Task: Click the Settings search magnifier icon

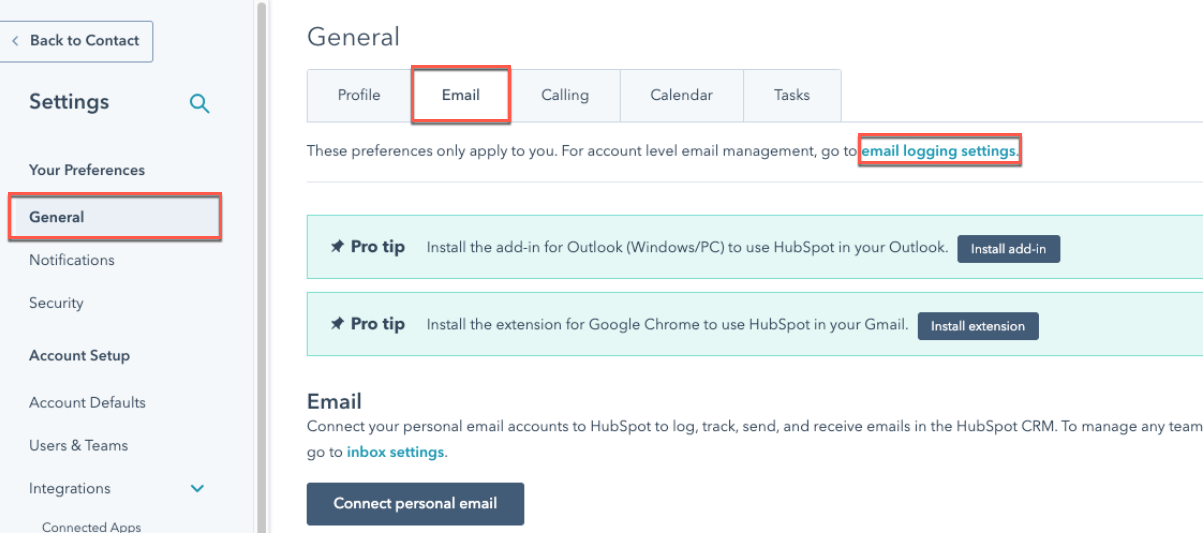Action: [199, 103]
